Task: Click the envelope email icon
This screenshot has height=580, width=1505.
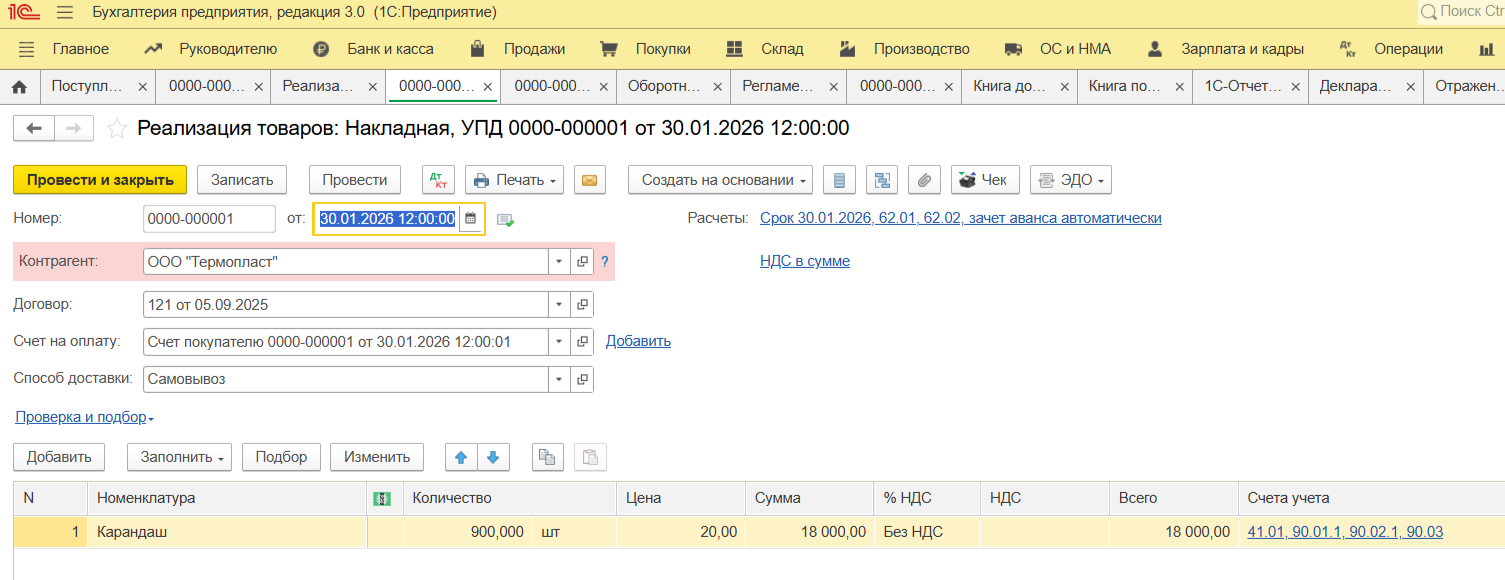Action: click(589, 180)
